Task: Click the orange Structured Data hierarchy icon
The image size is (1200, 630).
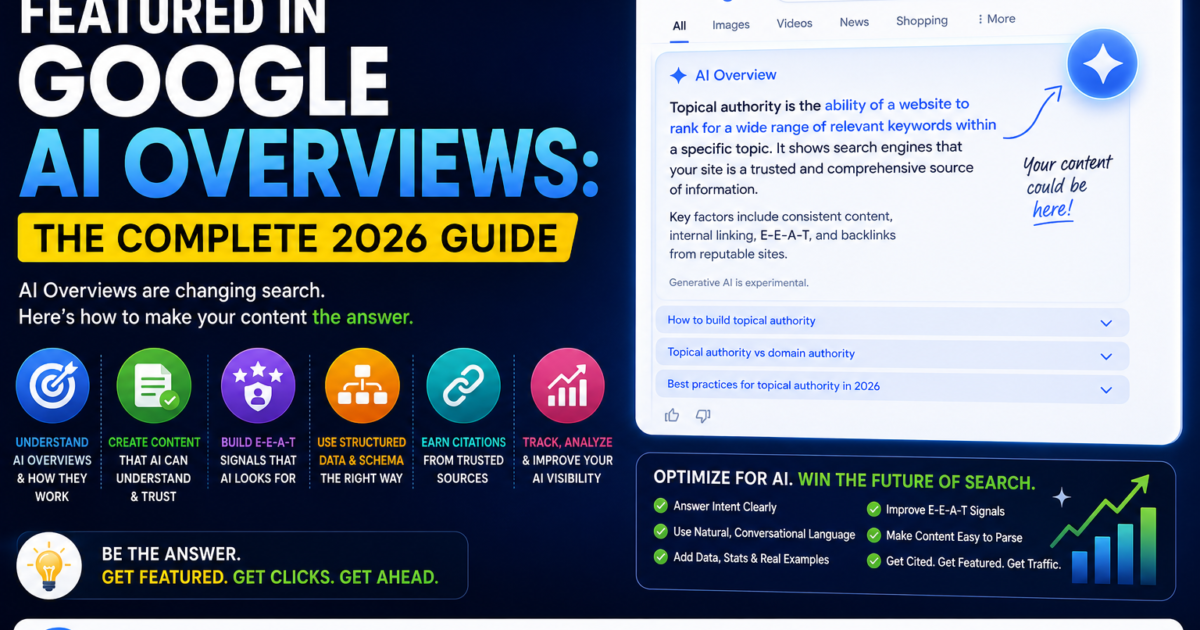Action: (x=362, y=385)
